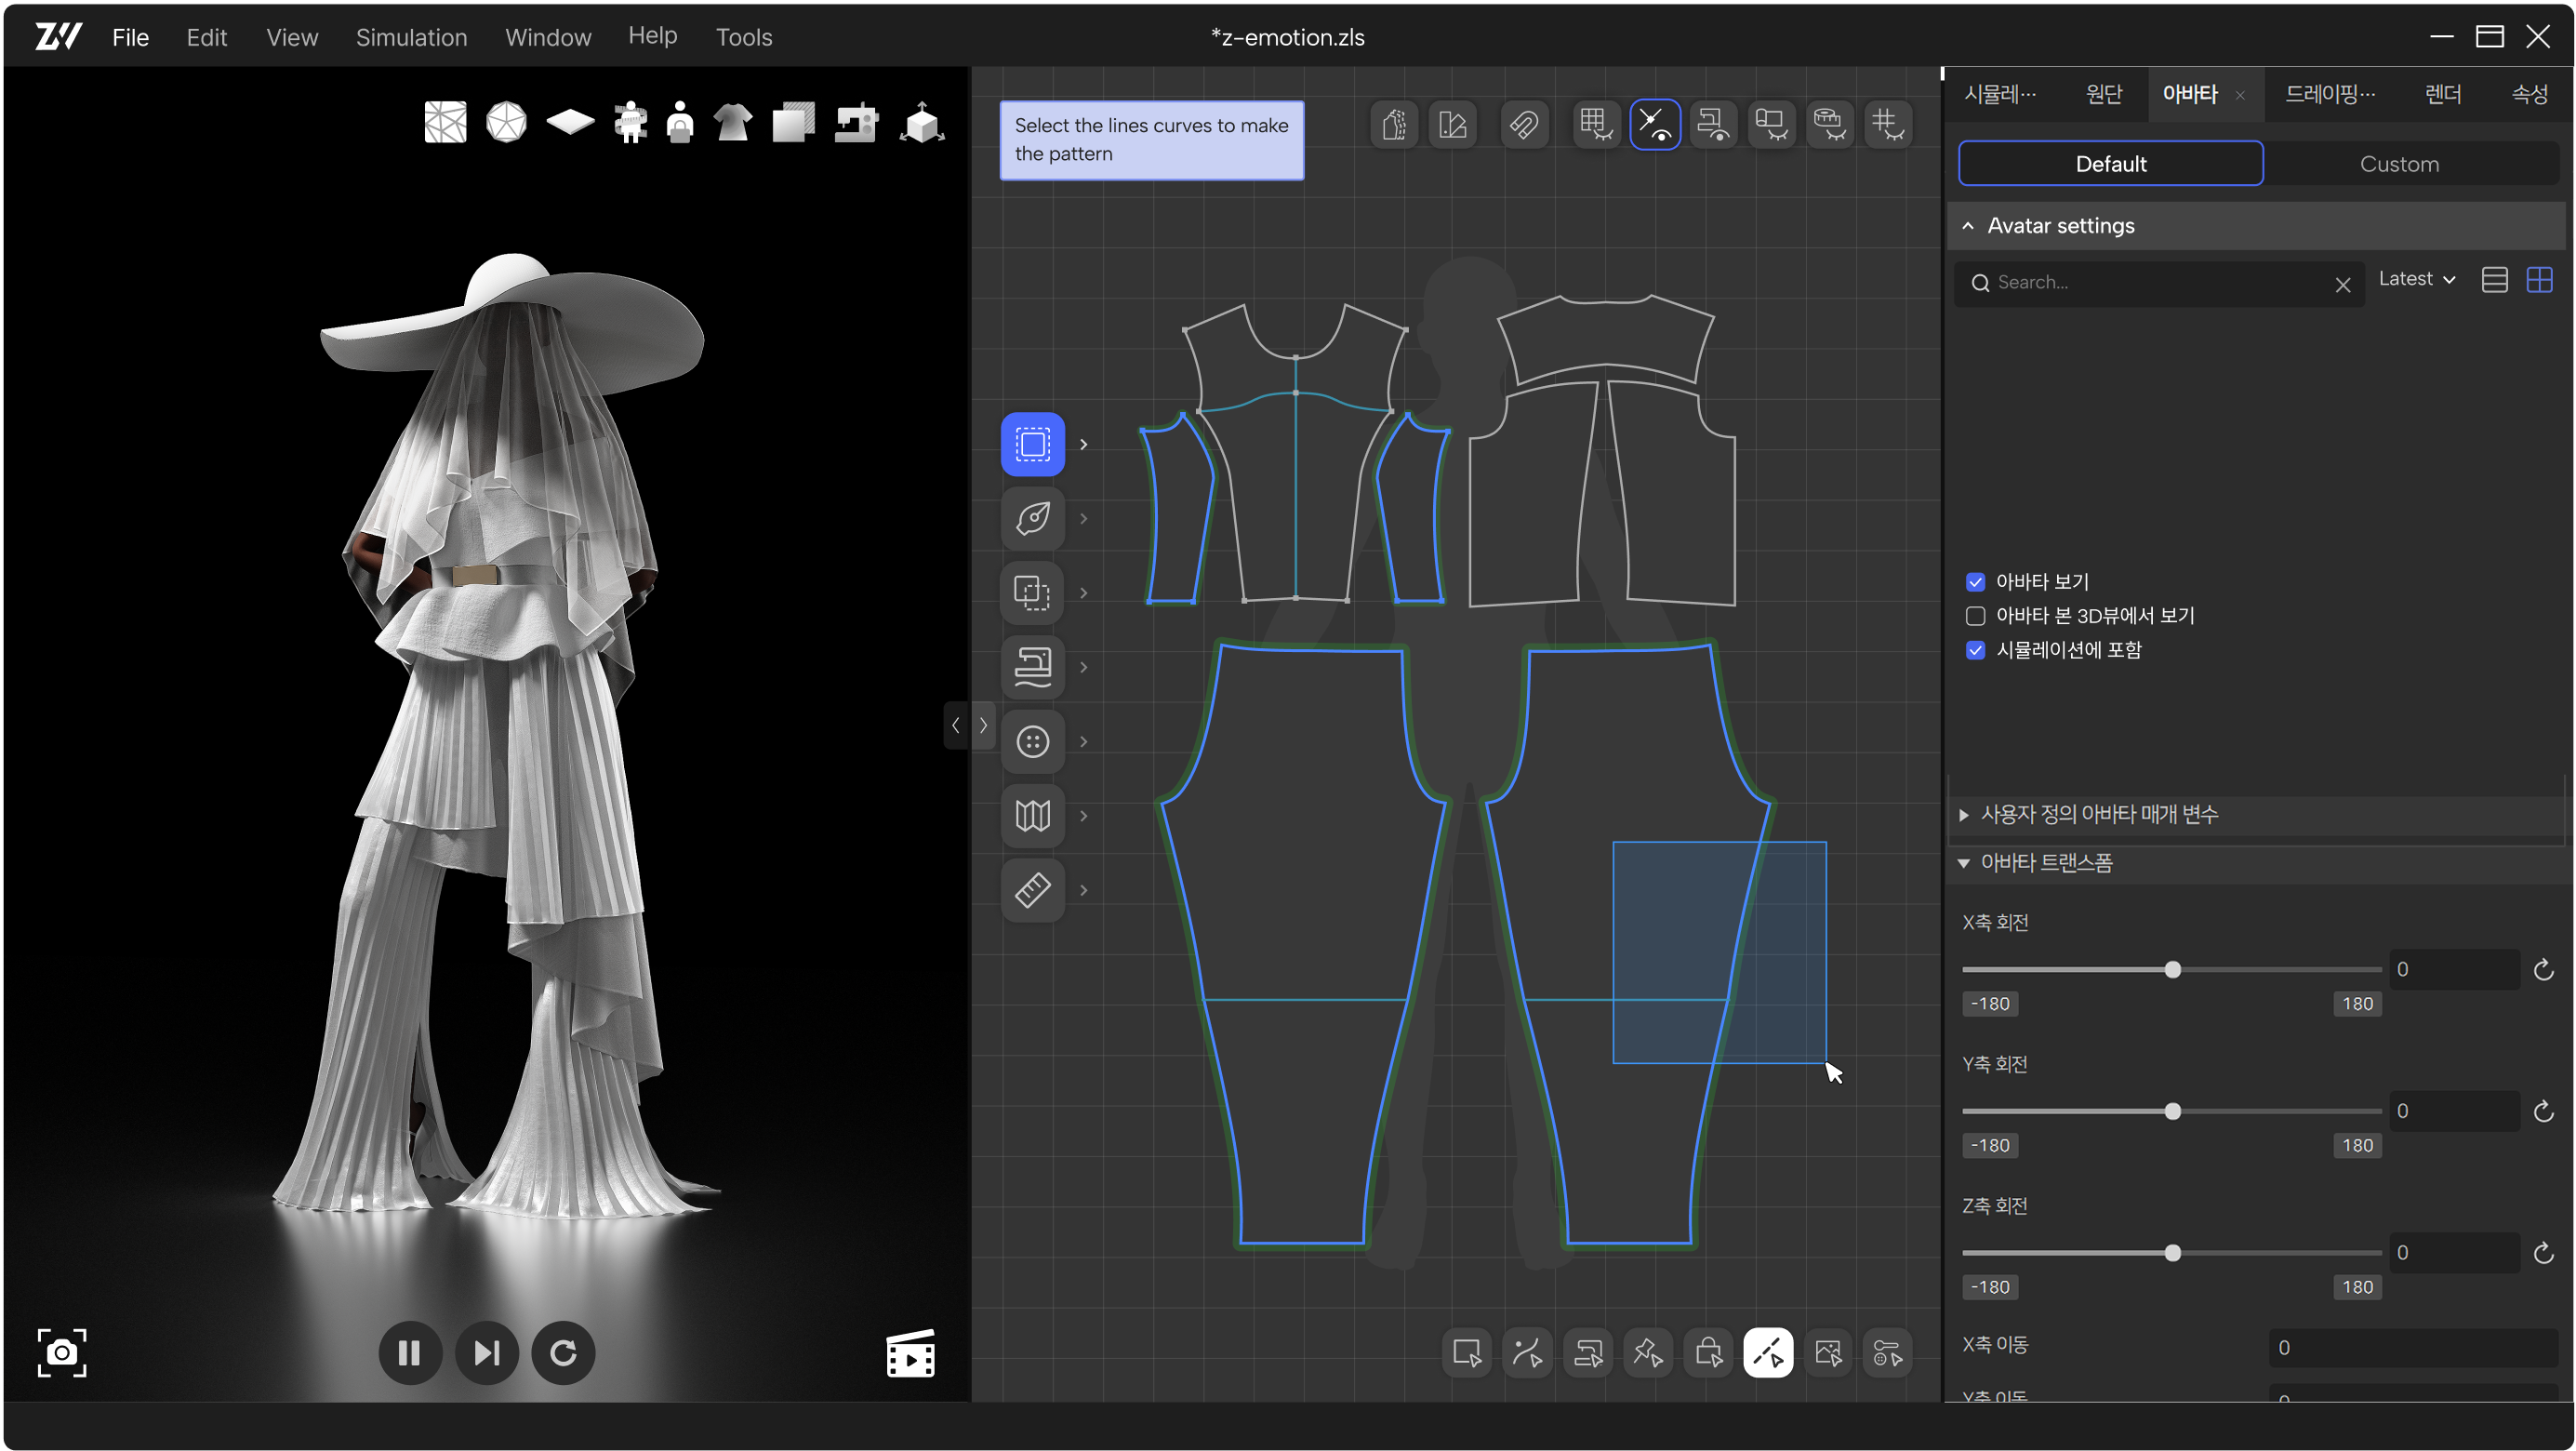Select the ruler measure tool
The width and height of the screenshot is (2576, 1451).
pyautogui.click(x=1032, y=890)
